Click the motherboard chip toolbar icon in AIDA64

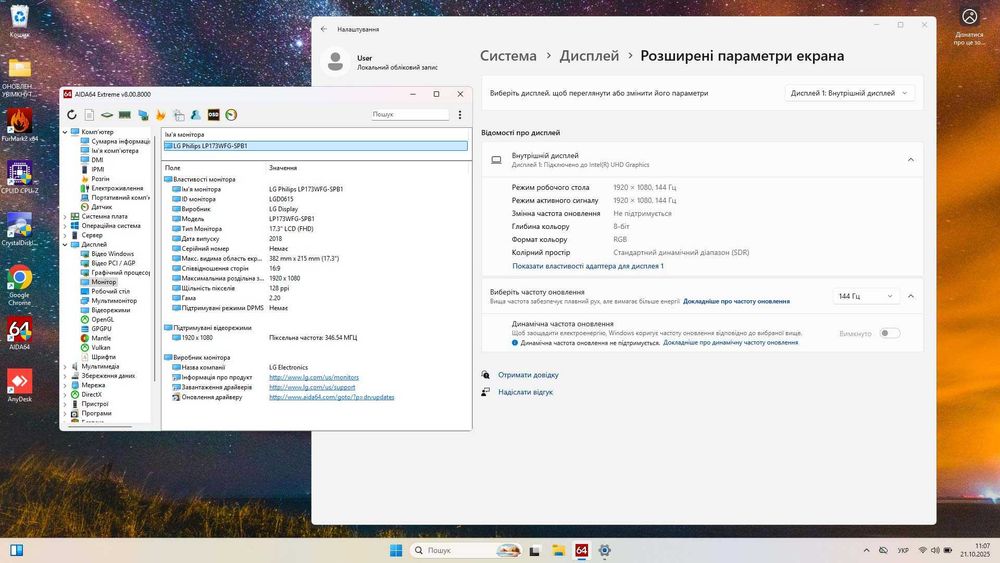(107, 115)
